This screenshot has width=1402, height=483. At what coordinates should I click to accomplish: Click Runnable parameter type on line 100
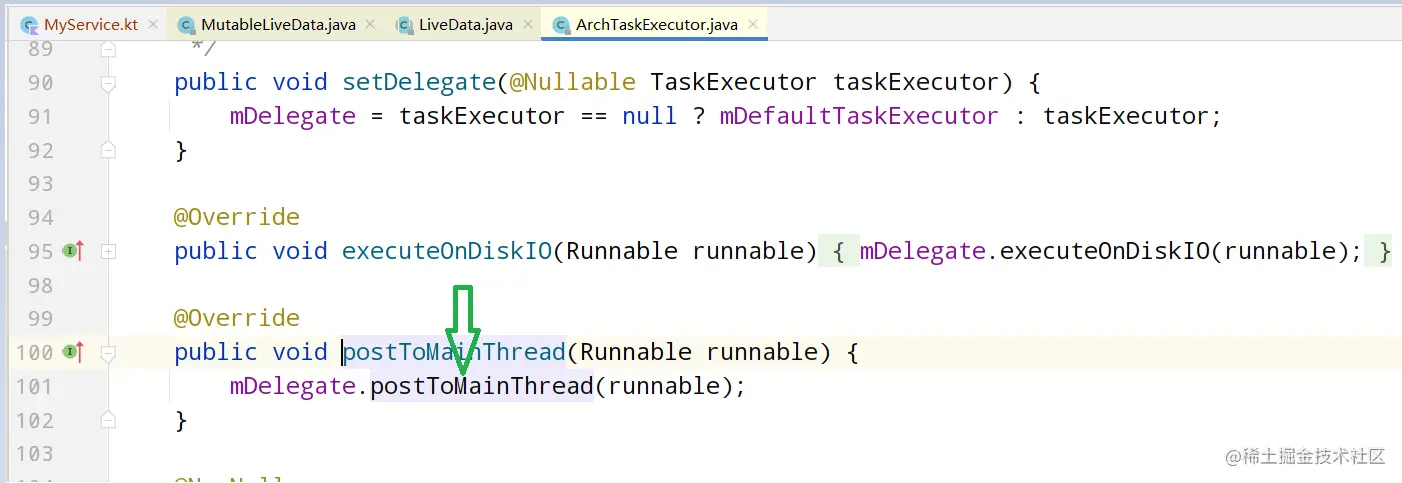coord(635,352)
